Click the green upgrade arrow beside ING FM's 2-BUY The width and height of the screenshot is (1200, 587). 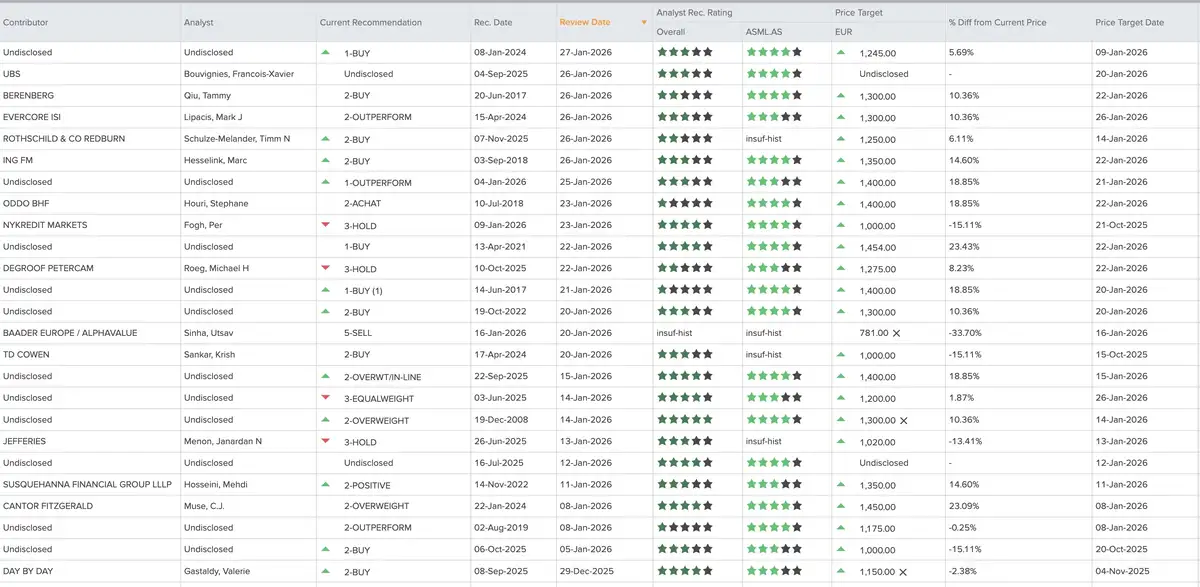325,160
